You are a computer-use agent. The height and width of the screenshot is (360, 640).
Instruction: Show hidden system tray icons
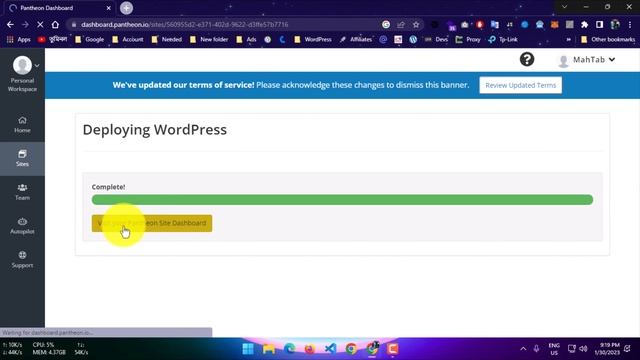point(523,349)
